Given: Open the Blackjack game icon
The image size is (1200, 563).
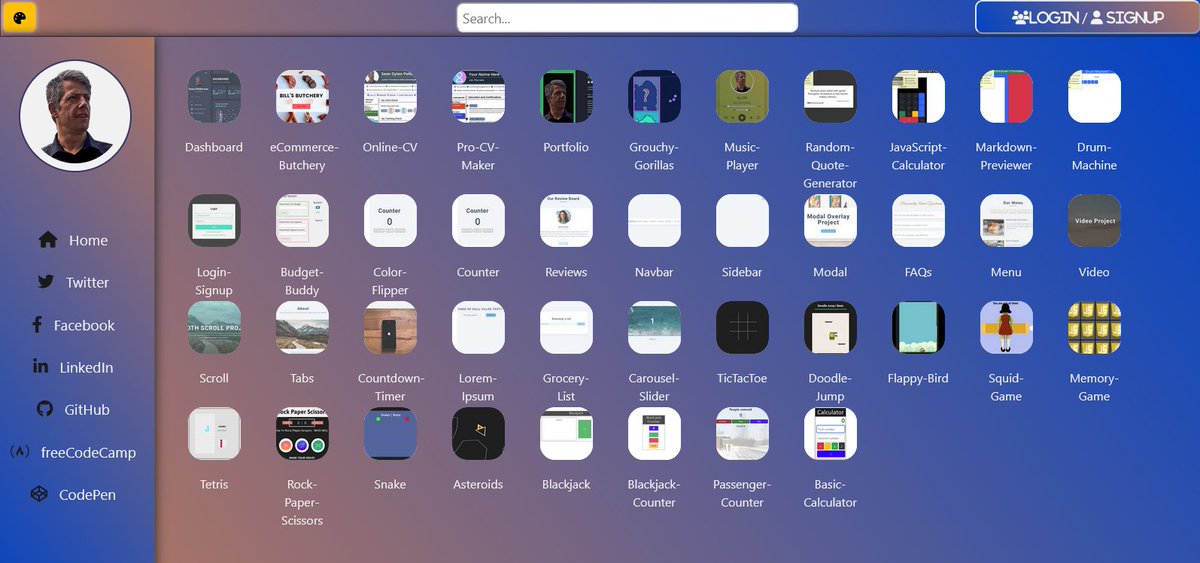Looking at the screenshot, I should click(x=566, y=433).
